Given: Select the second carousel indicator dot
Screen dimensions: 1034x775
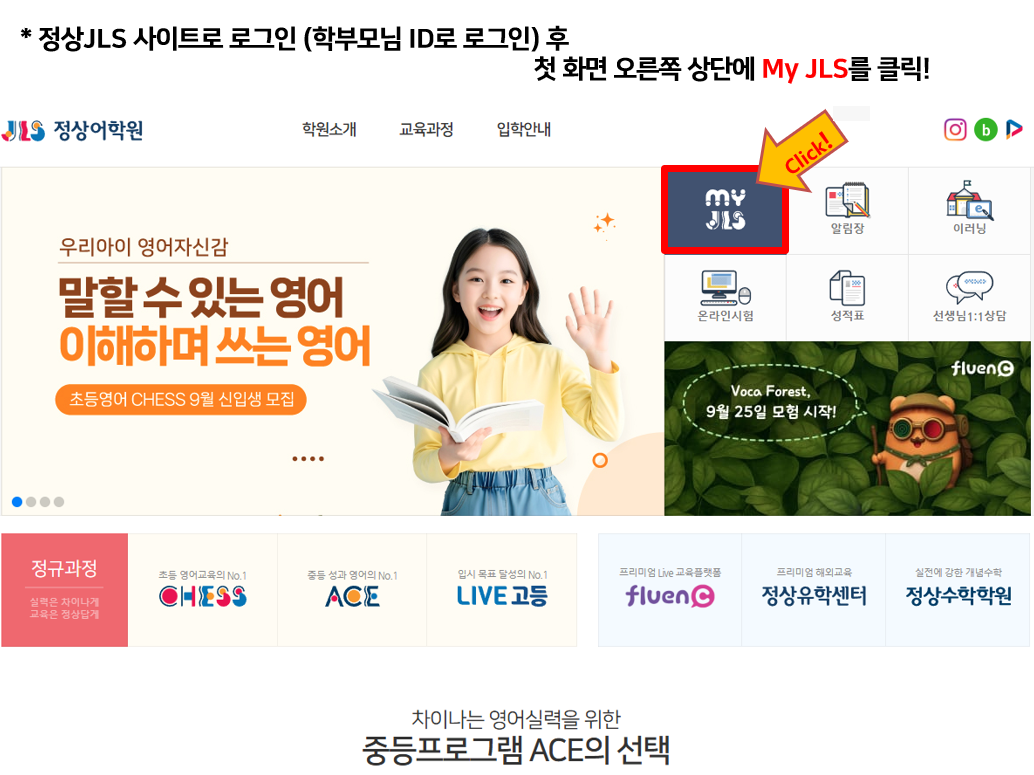Looking at the screenshot, I should click(31, 502).
